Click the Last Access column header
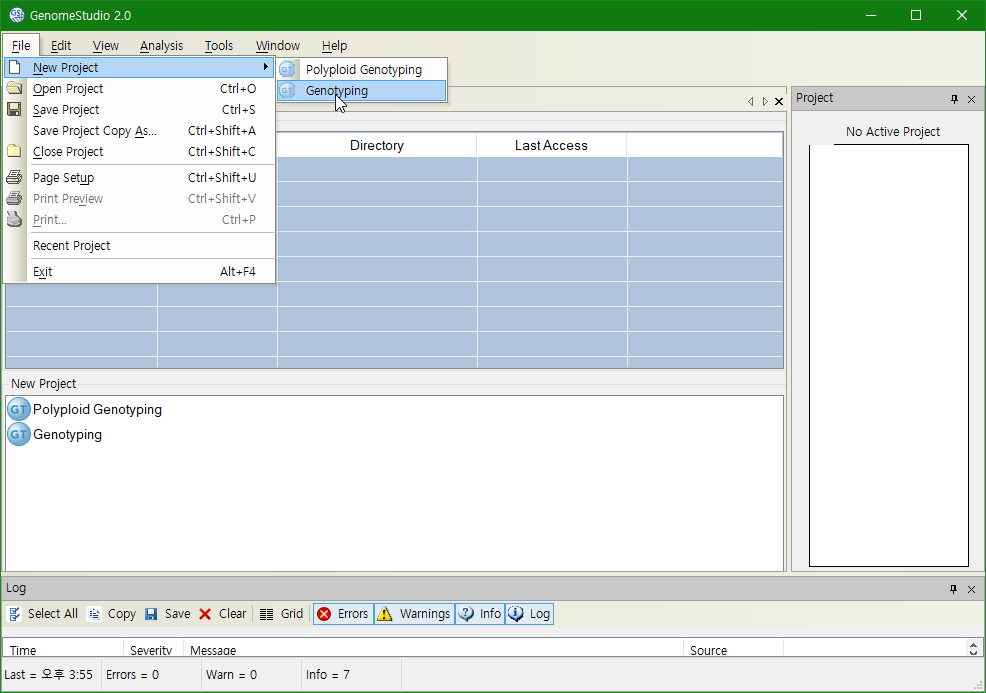This screenshot has height=693, width=986. [x=551, y=145]
